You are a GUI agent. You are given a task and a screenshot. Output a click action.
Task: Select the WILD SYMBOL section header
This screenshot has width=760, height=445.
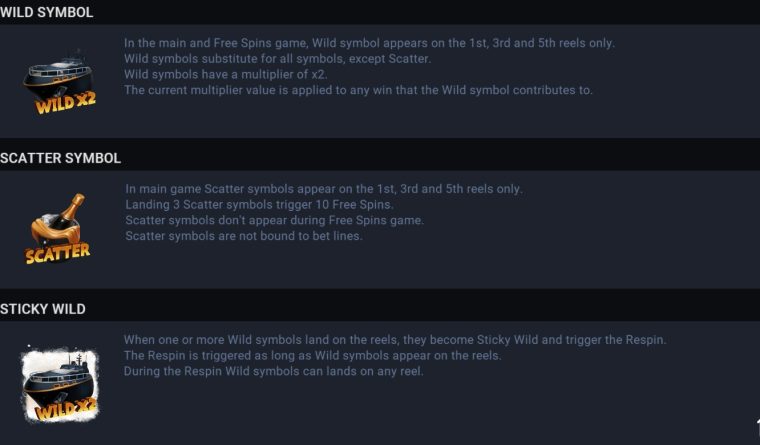point(47,12)
